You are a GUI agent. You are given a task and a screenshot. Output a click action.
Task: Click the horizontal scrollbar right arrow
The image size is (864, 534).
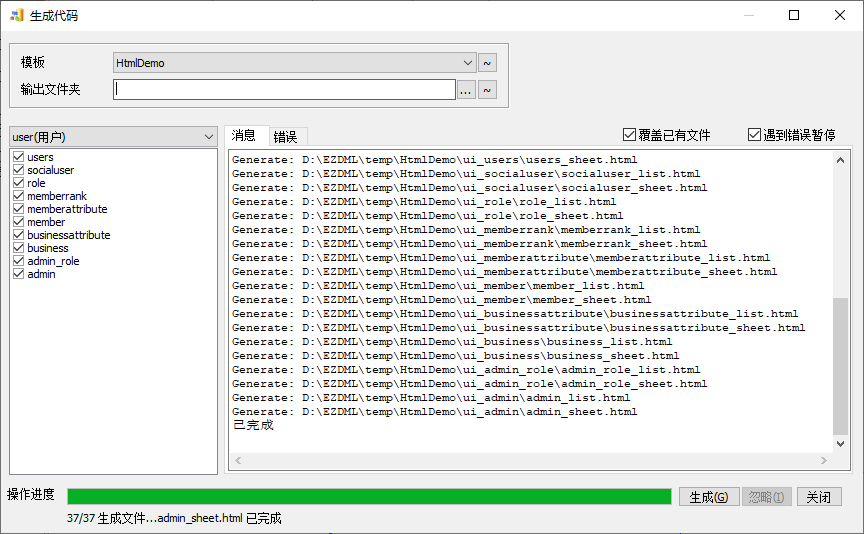[x=824, y=460]
